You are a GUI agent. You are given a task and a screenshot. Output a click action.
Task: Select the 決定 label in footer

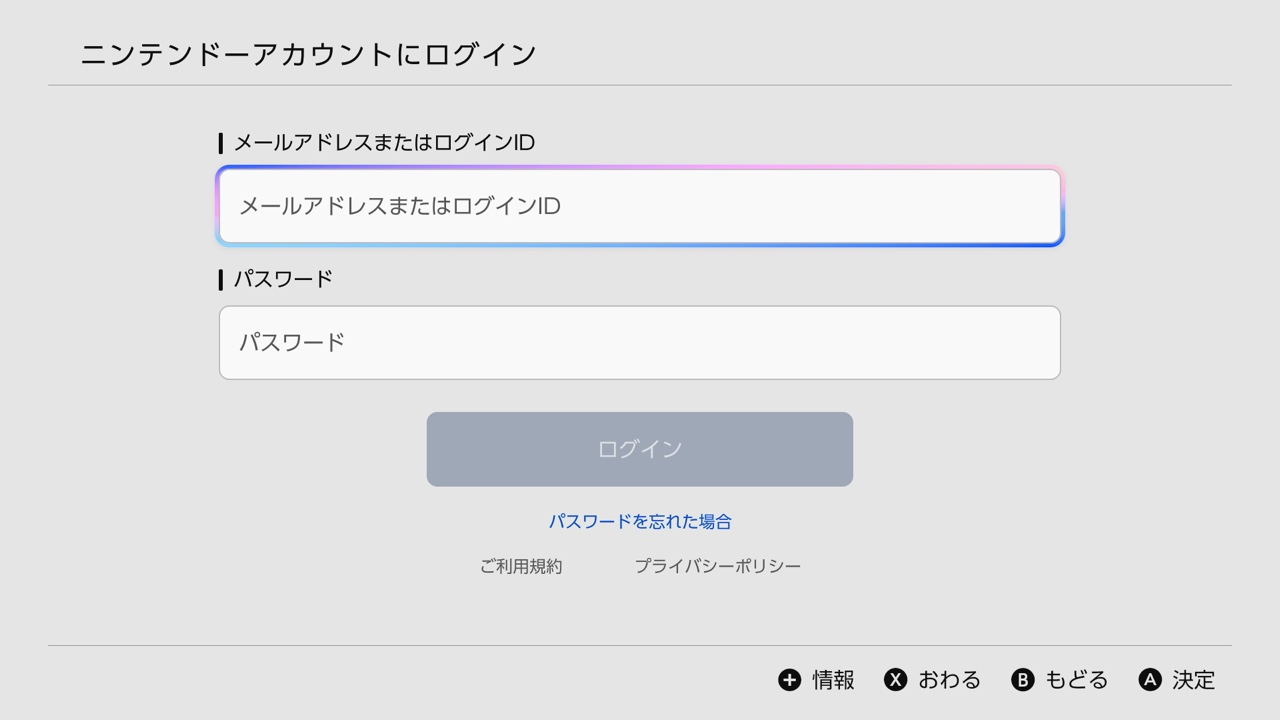click(x=1193, y=680)
